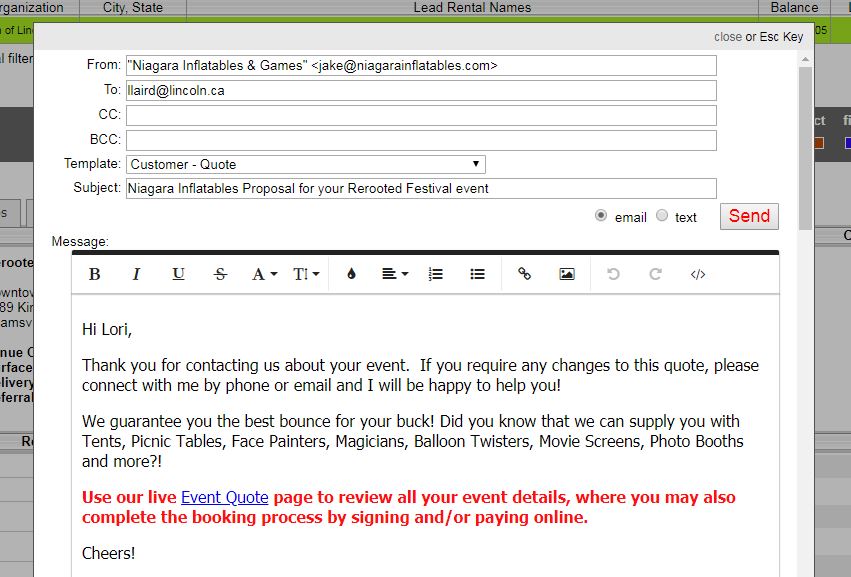This screenshot has width=851, height=577.
Task: Insert a numbered ordered list
Action: (435, 274)
